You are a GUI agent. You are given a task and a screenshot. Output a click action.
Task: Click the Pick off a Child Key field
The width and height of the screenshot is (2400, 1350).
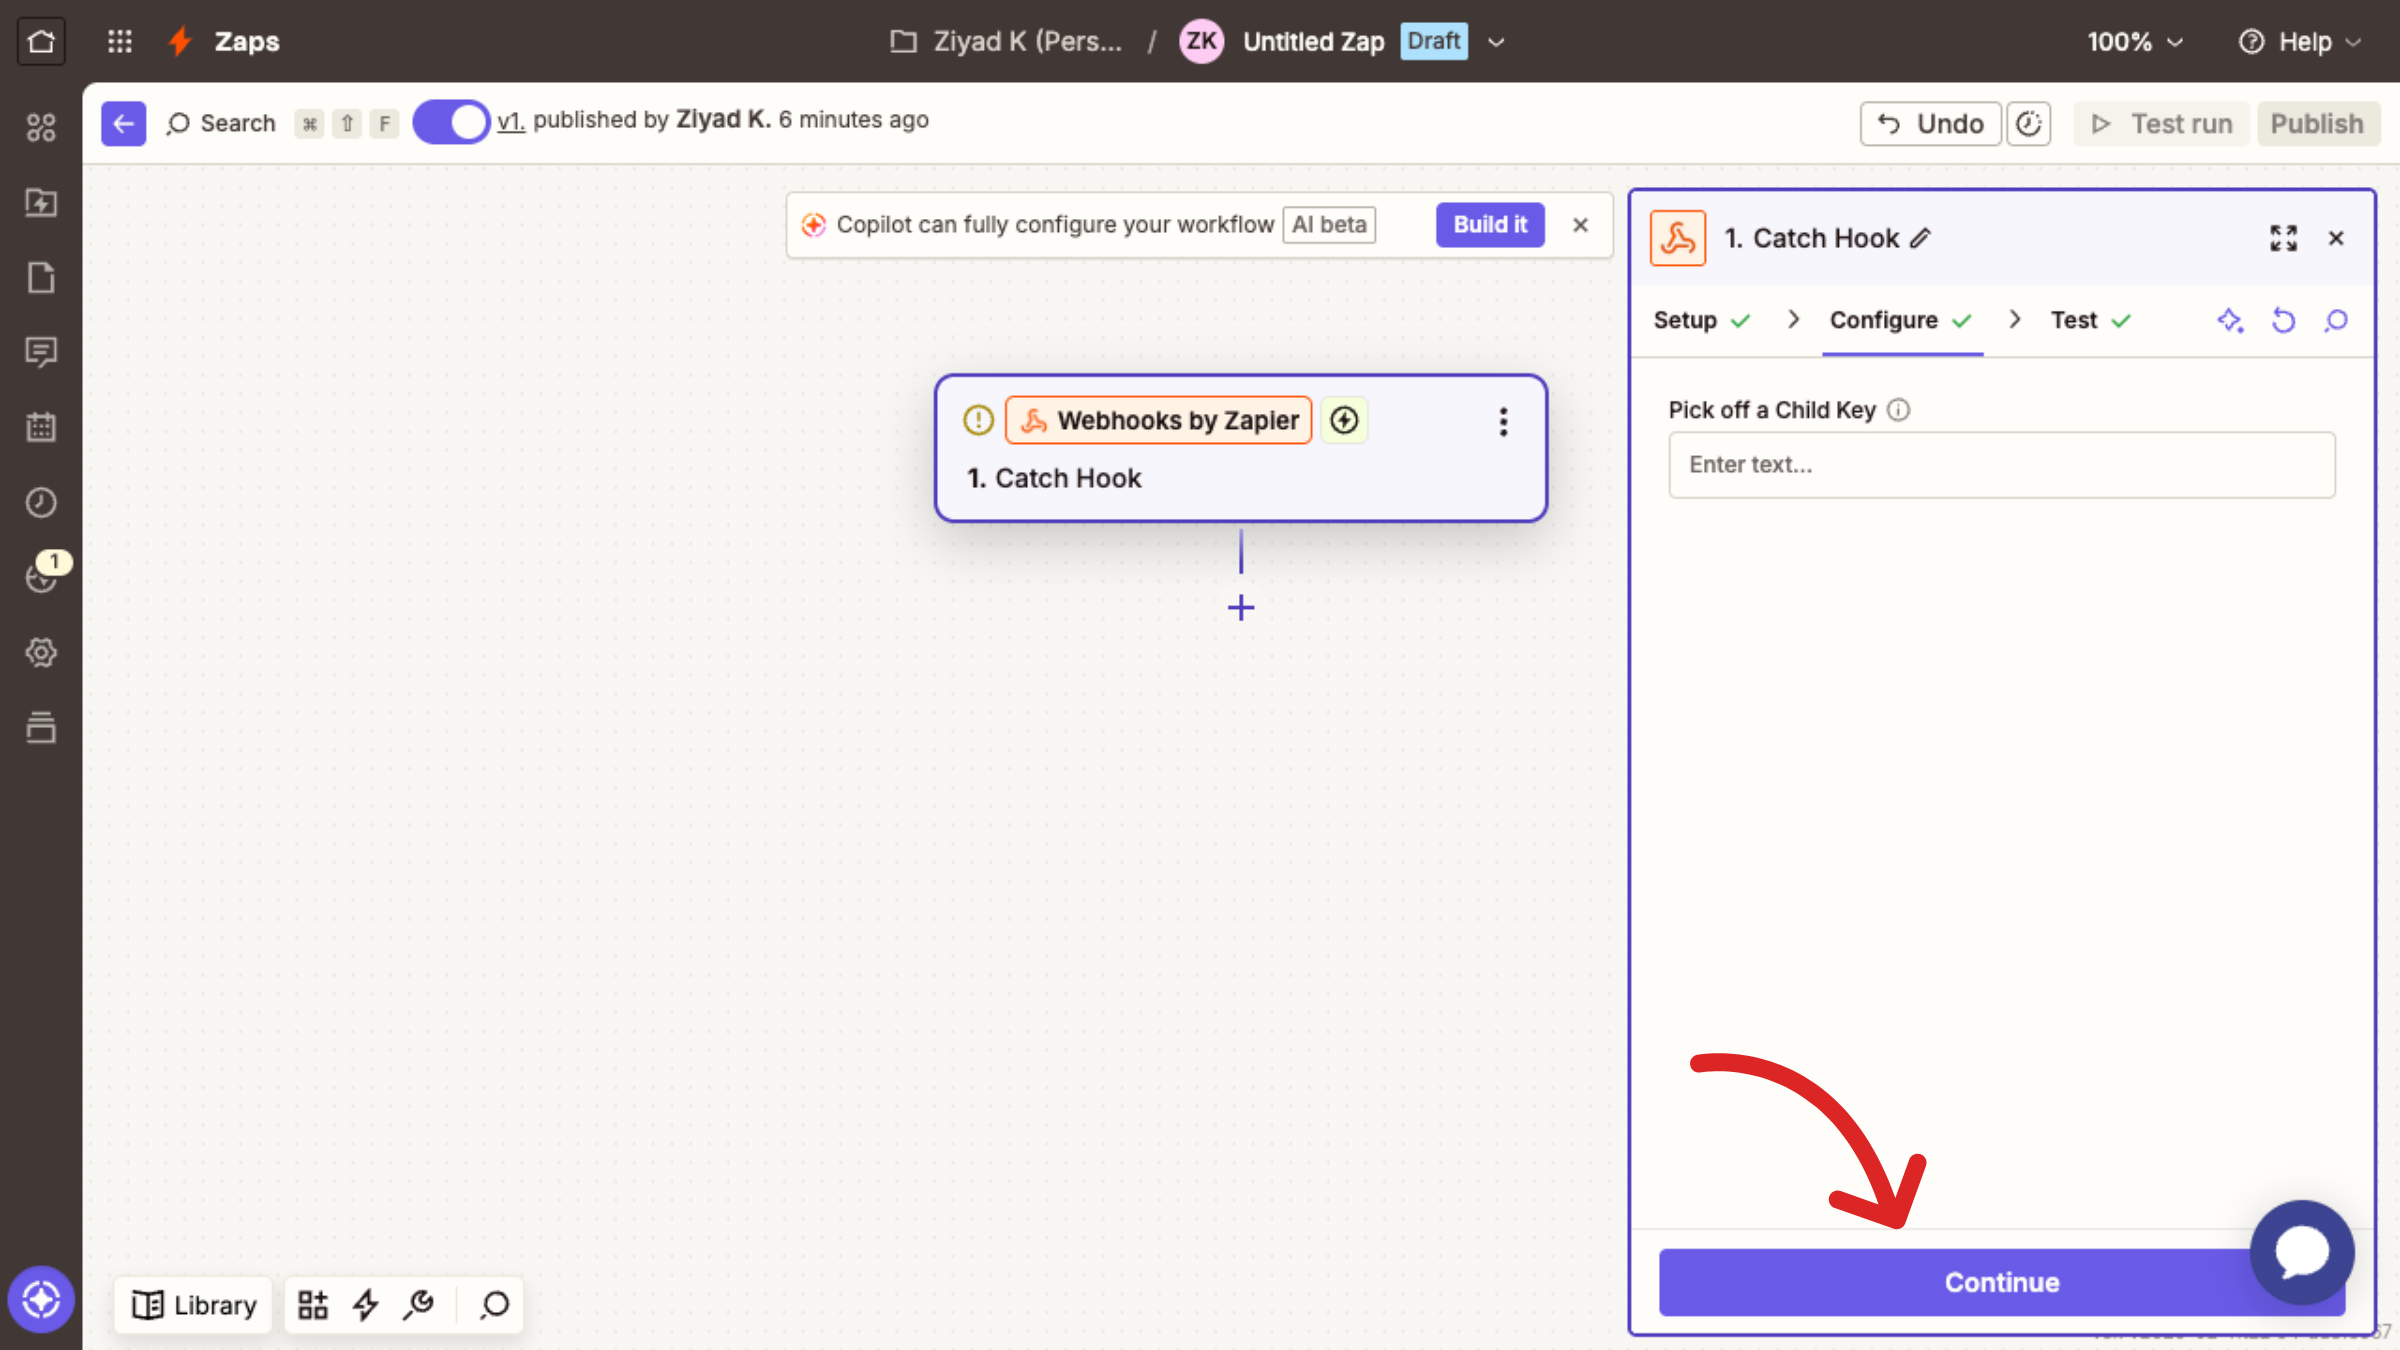pyautogui.click(x=2001, y=465)
